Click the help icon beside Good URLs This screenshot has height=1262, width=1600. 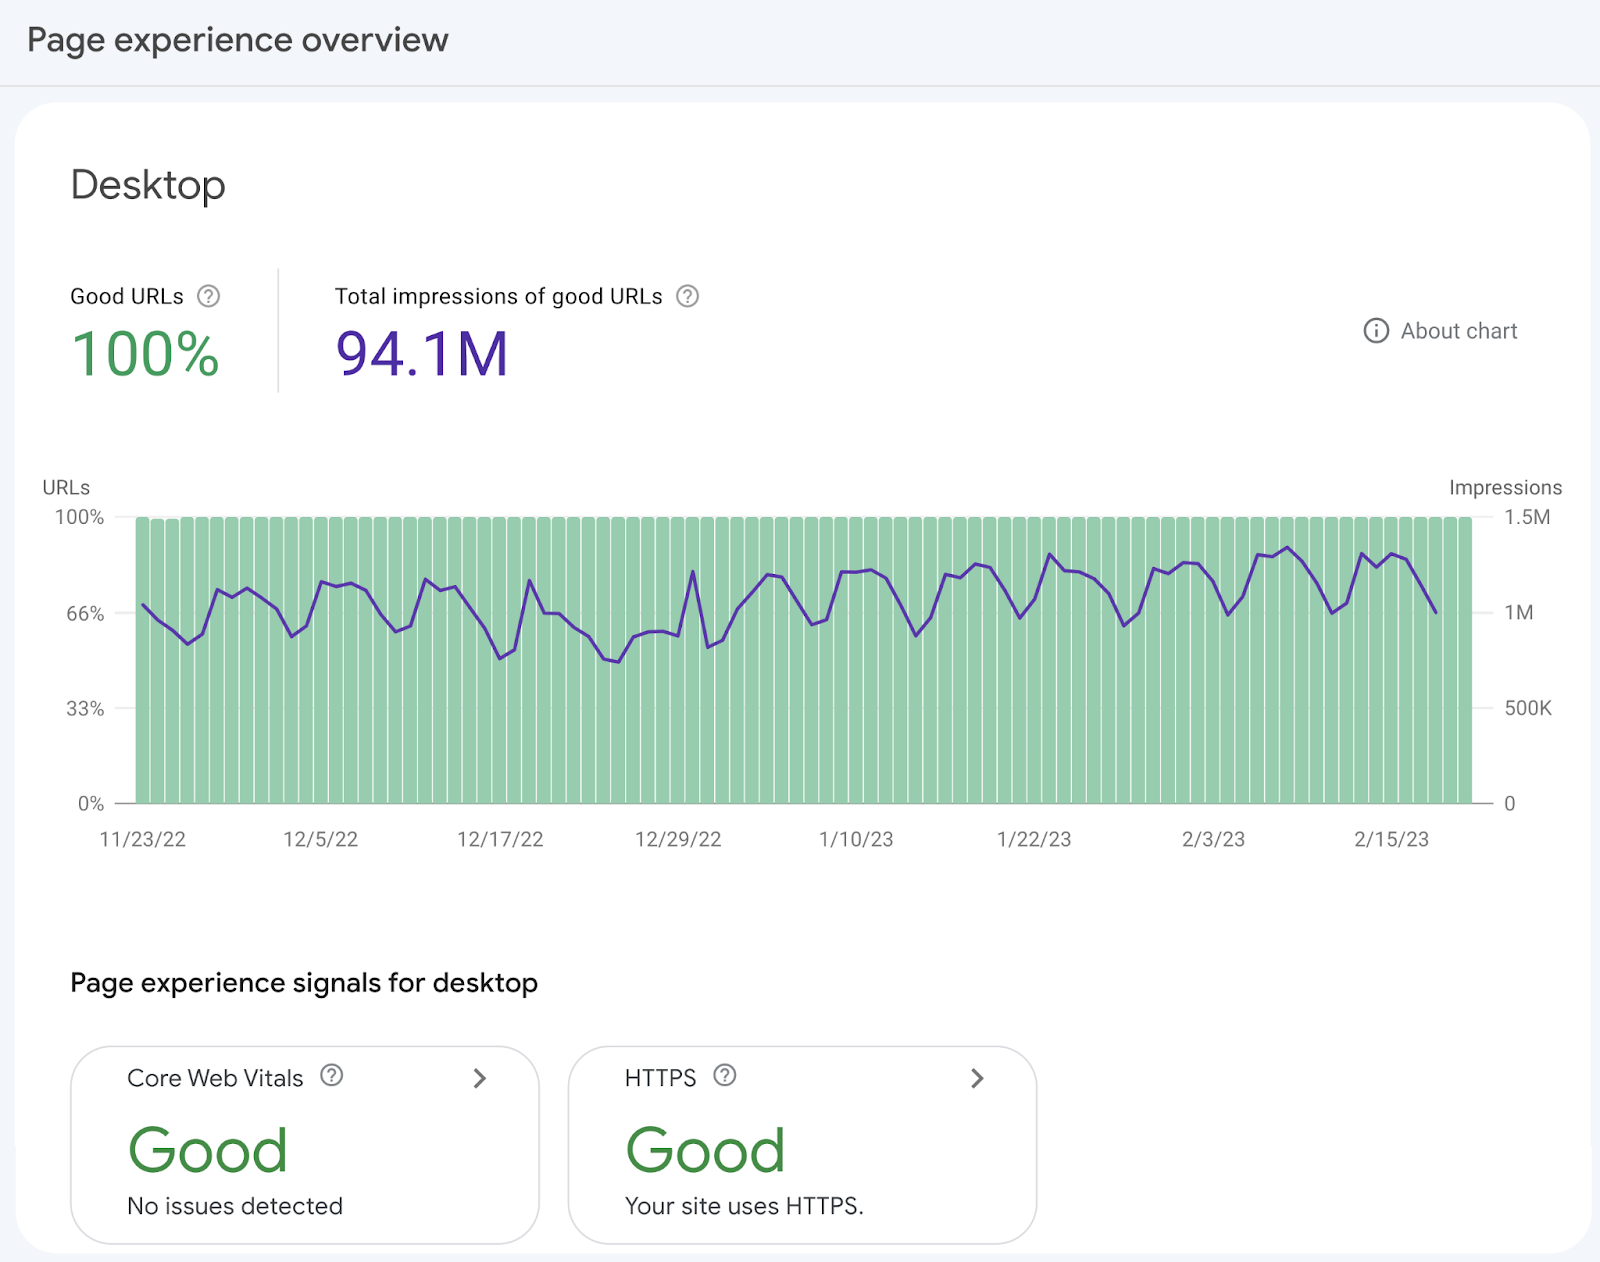pyautogui.click(x=208, y=296)
